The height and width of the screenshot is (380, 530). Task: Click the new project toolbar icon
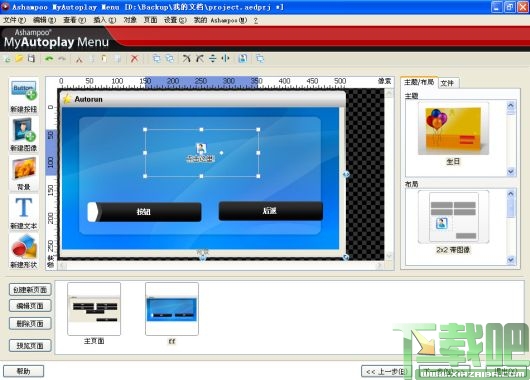coord(7,59)
